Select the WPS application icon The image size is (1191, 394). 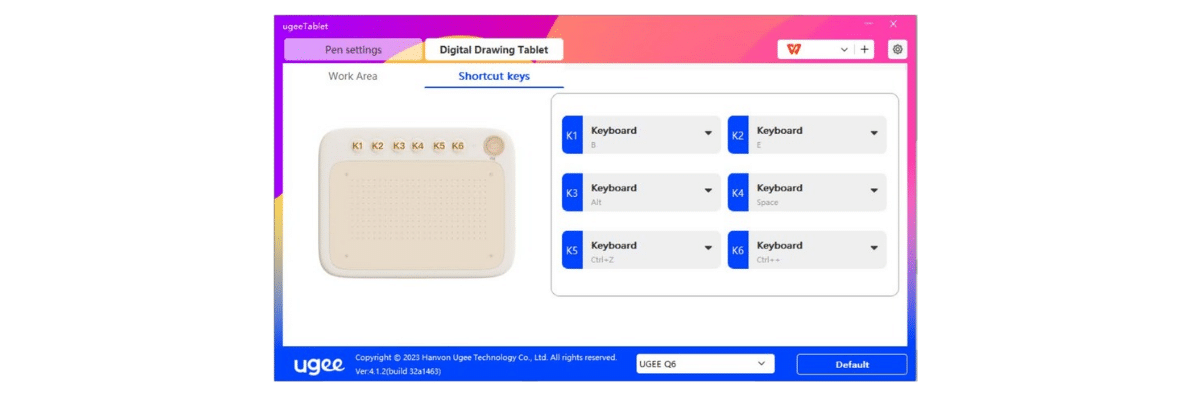(794, 49)
